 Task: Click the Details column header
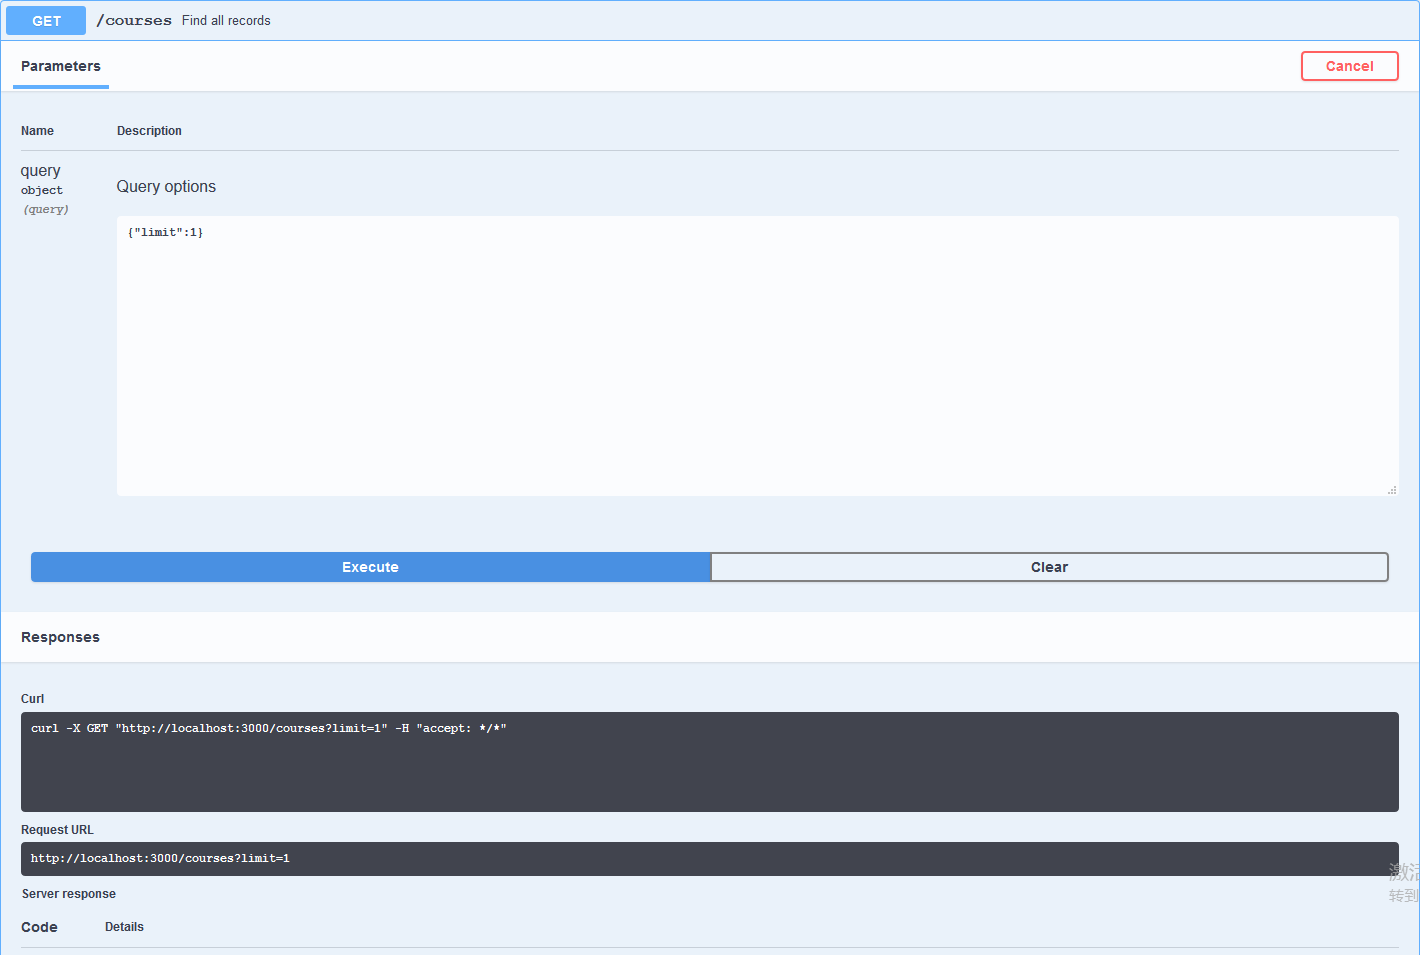point(124,927)
